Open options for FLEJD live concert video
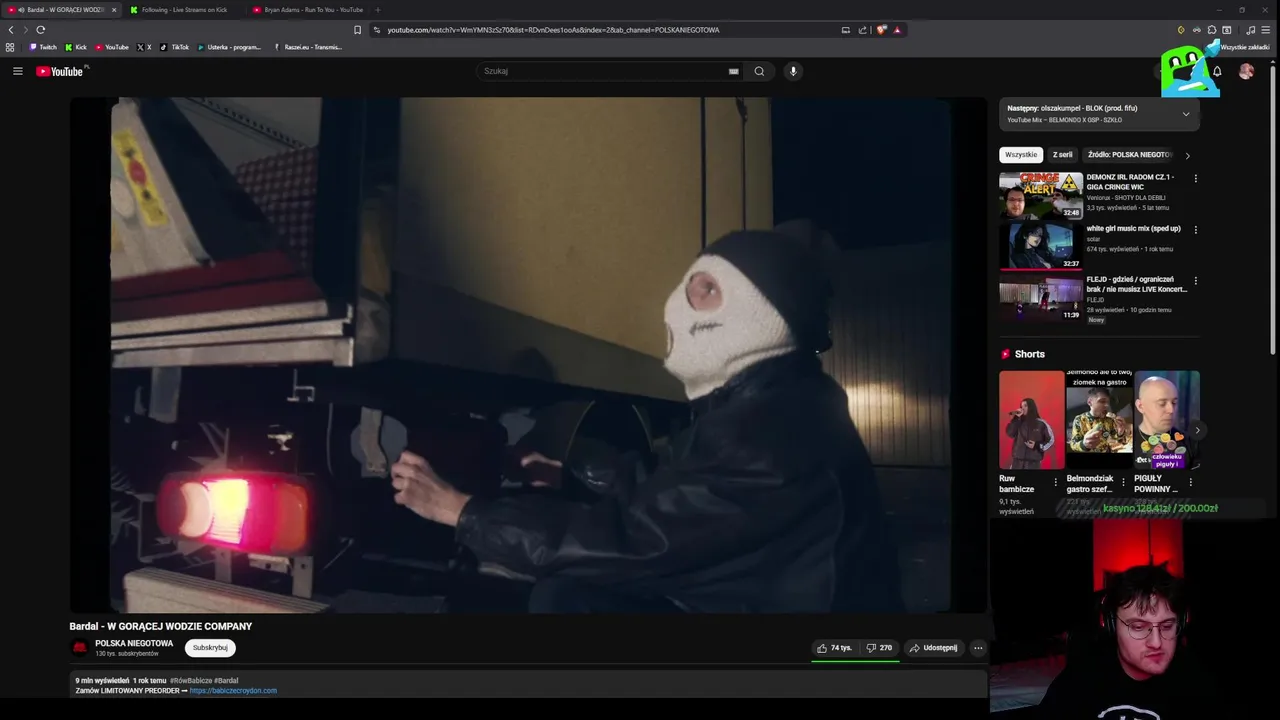This screenshot has height=720, width=1280. [x=1195, y=281]
